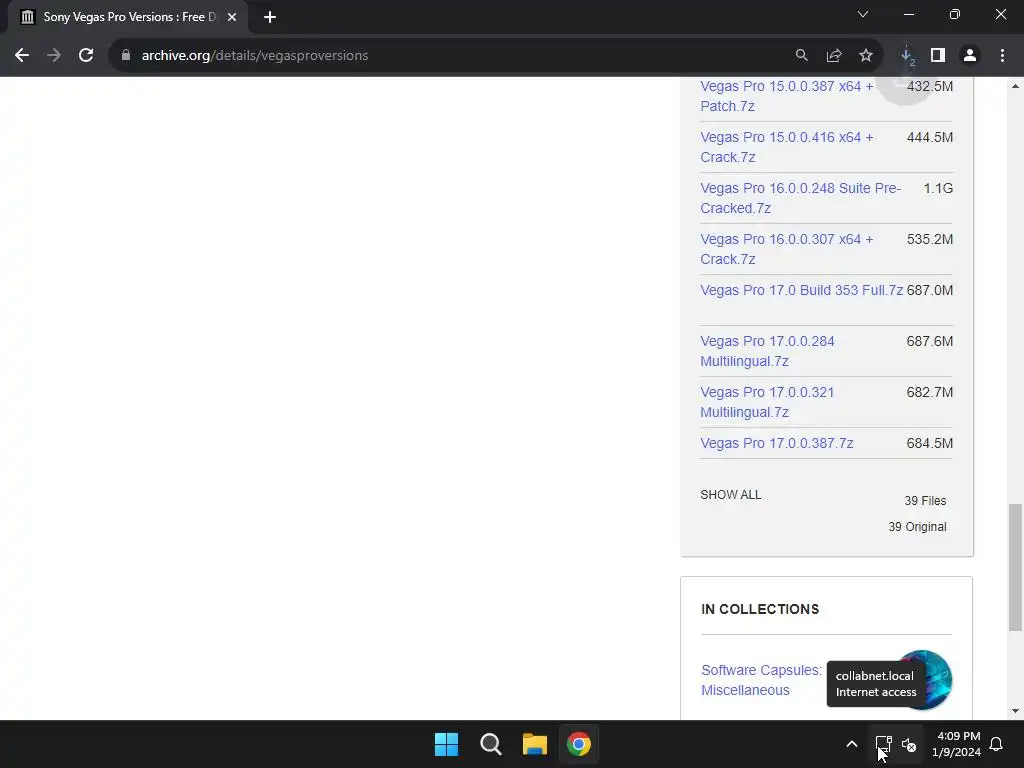Click the scrollbar up arrow
Screen dimensions: 1024x768
(1015, 86)
